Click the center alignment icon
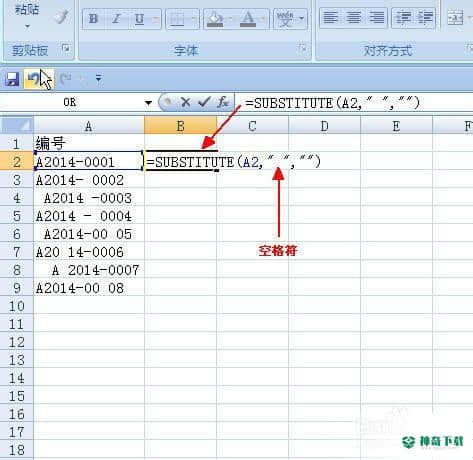473x460 pixels. 354,18
